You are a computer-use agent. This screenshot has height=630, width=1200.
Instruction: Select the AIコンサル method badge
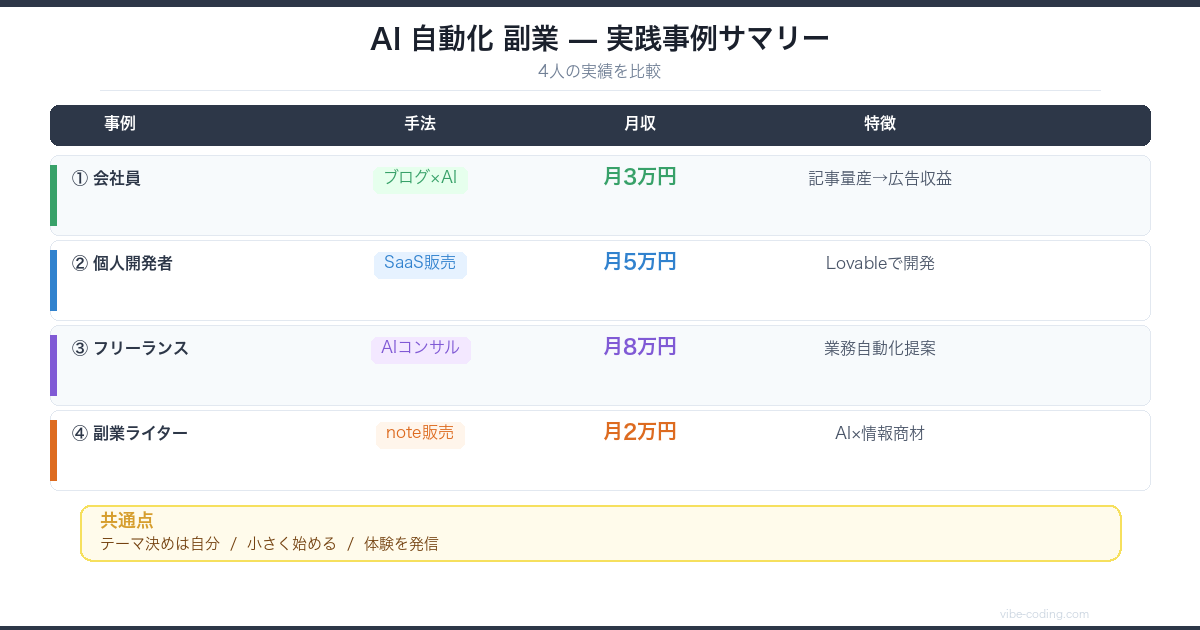click(420, 348)
